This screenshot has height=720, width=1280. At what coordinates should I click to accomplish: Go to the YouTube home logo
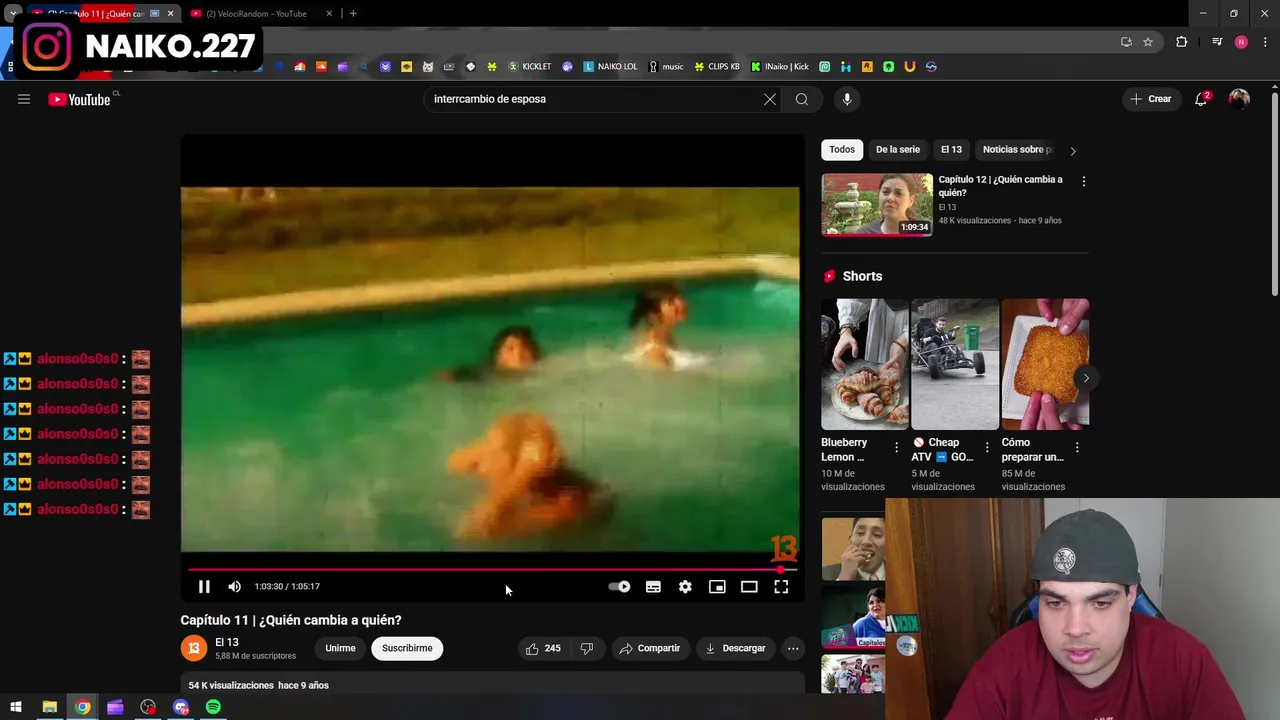coord(80,99)
